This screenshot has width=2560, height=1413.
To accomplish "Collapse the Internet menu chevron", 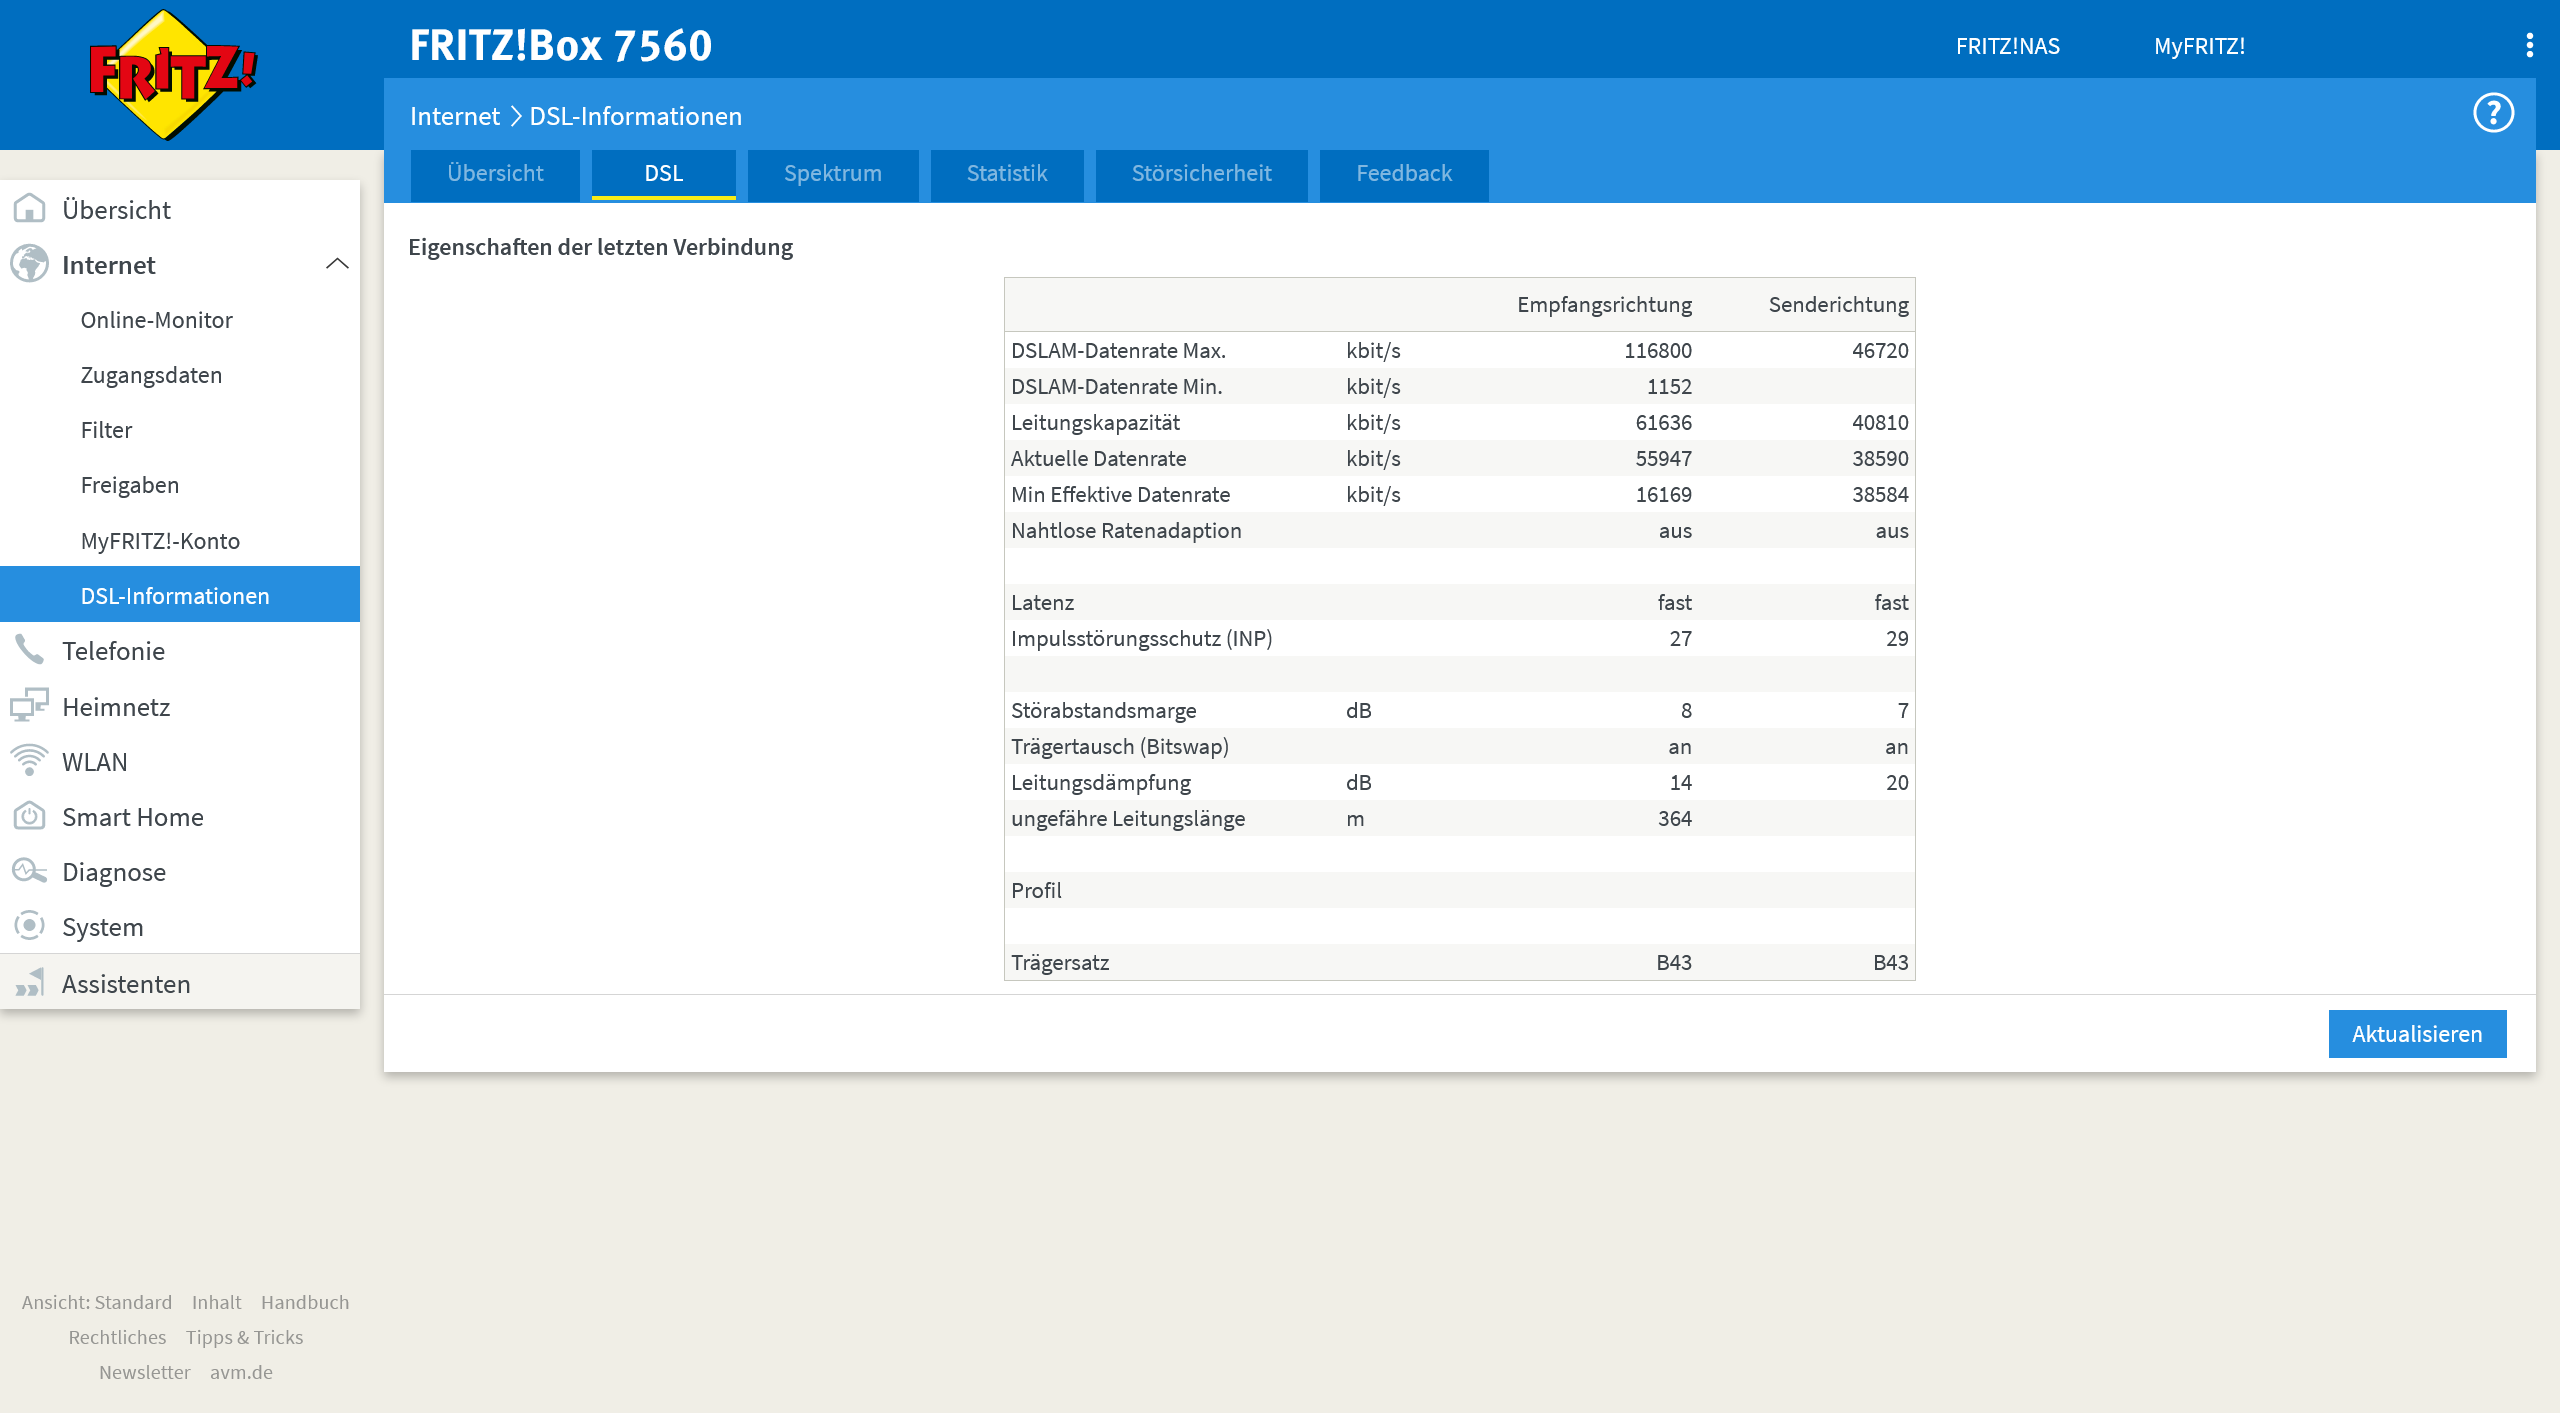I will pyautogui.click(x=337, y=264).
